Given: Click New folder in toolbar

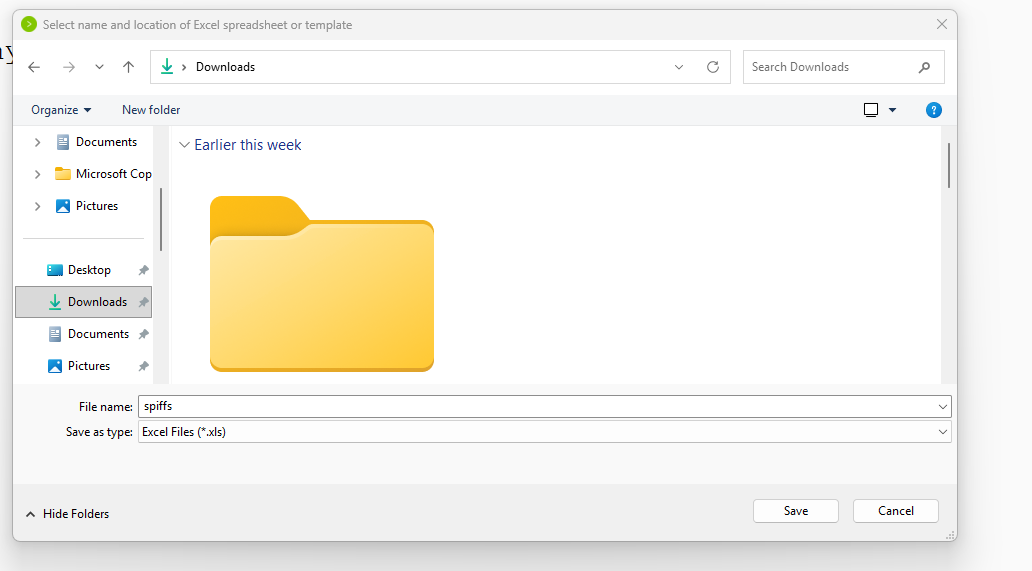Looking at the screenshot, I should click(x=151, y=110).
